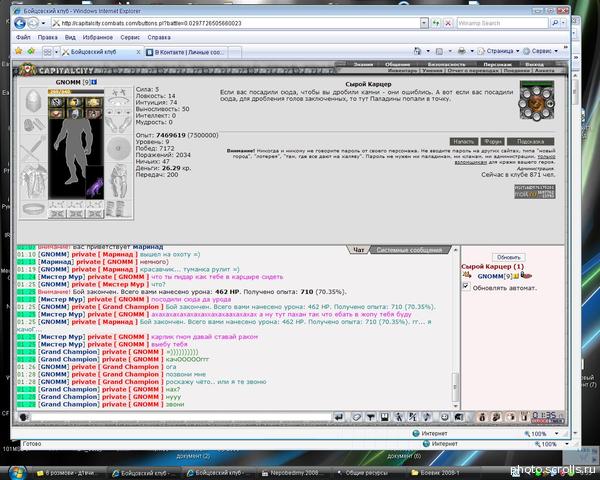Click the money bag icon in bottom toolbar
Viewport: 600px width, 480px height.
click(482, 417)
